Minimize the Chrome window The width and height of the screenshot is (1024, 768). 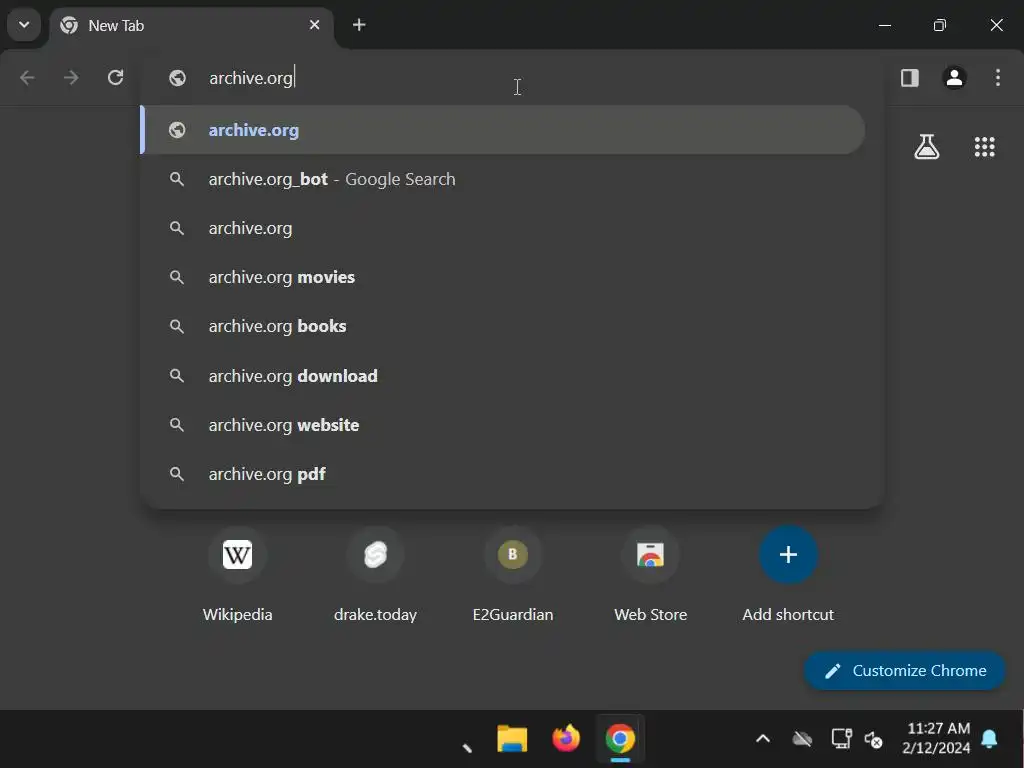[x=885, y=25]
